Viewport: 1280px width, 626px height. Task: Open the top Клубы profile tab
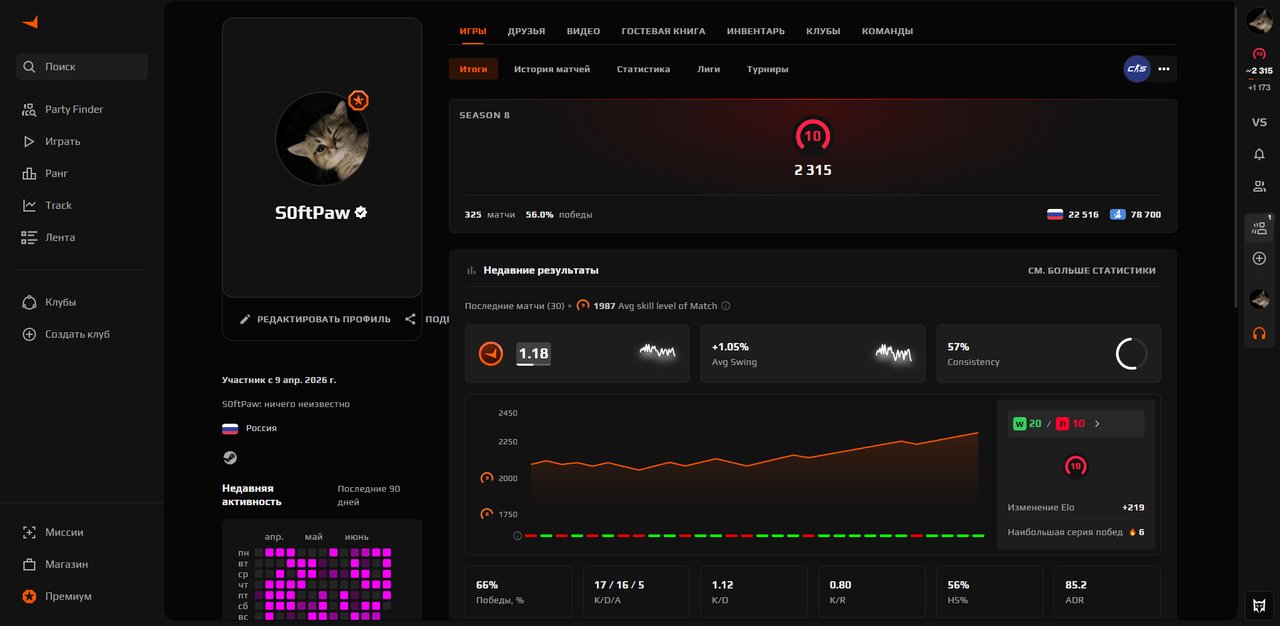pyautogui.click(x=823, y=31)
